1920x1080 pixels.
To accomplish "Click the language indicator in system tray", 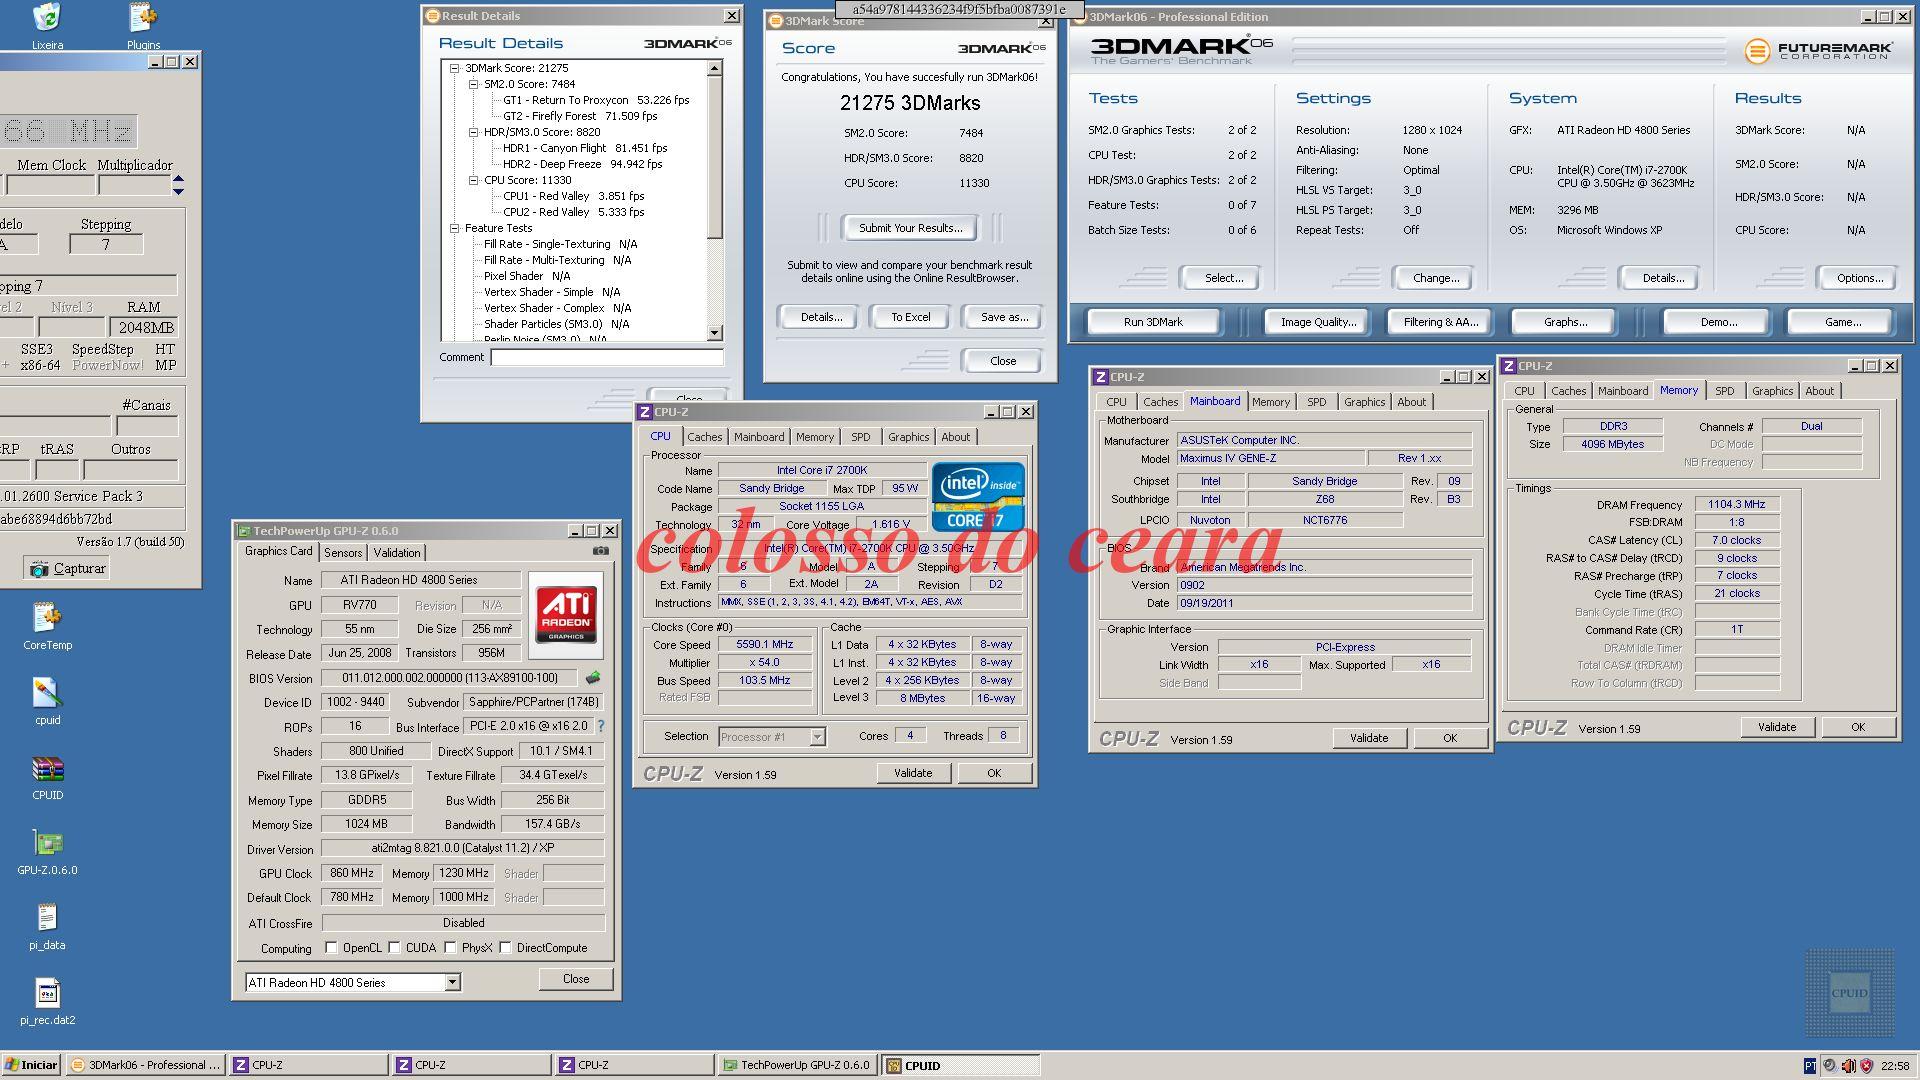I will pyautogui.click(x=1810, y=1066).
